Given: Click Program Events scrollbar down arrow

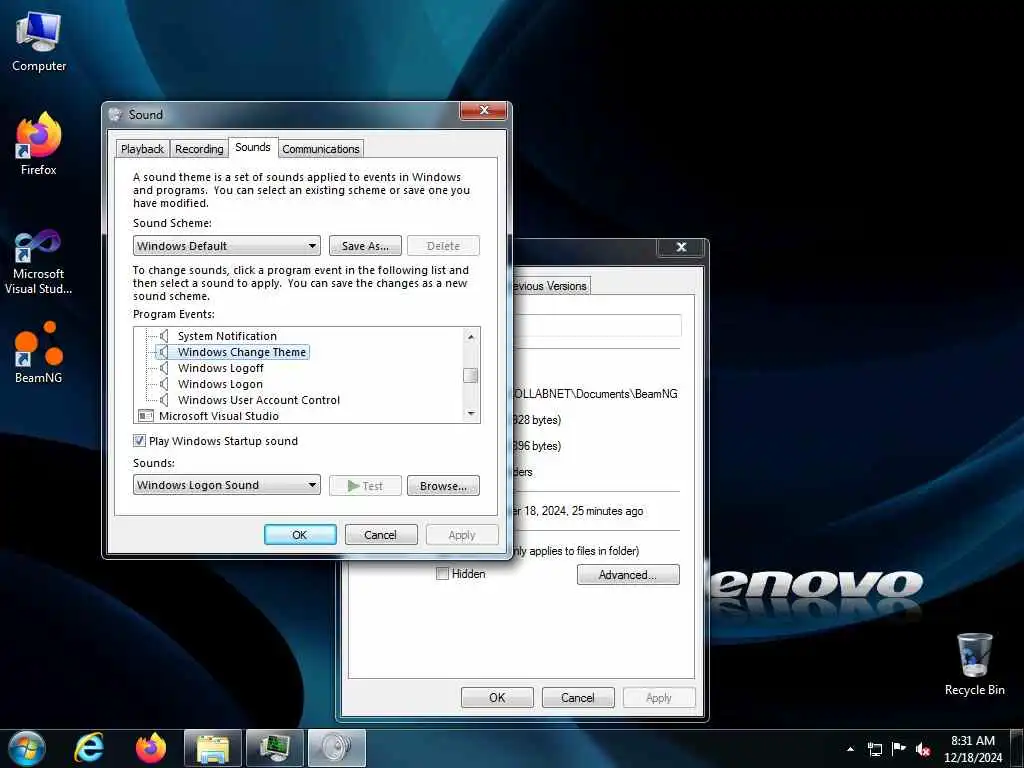Looking at the screenshot, I should pos(470,413).
